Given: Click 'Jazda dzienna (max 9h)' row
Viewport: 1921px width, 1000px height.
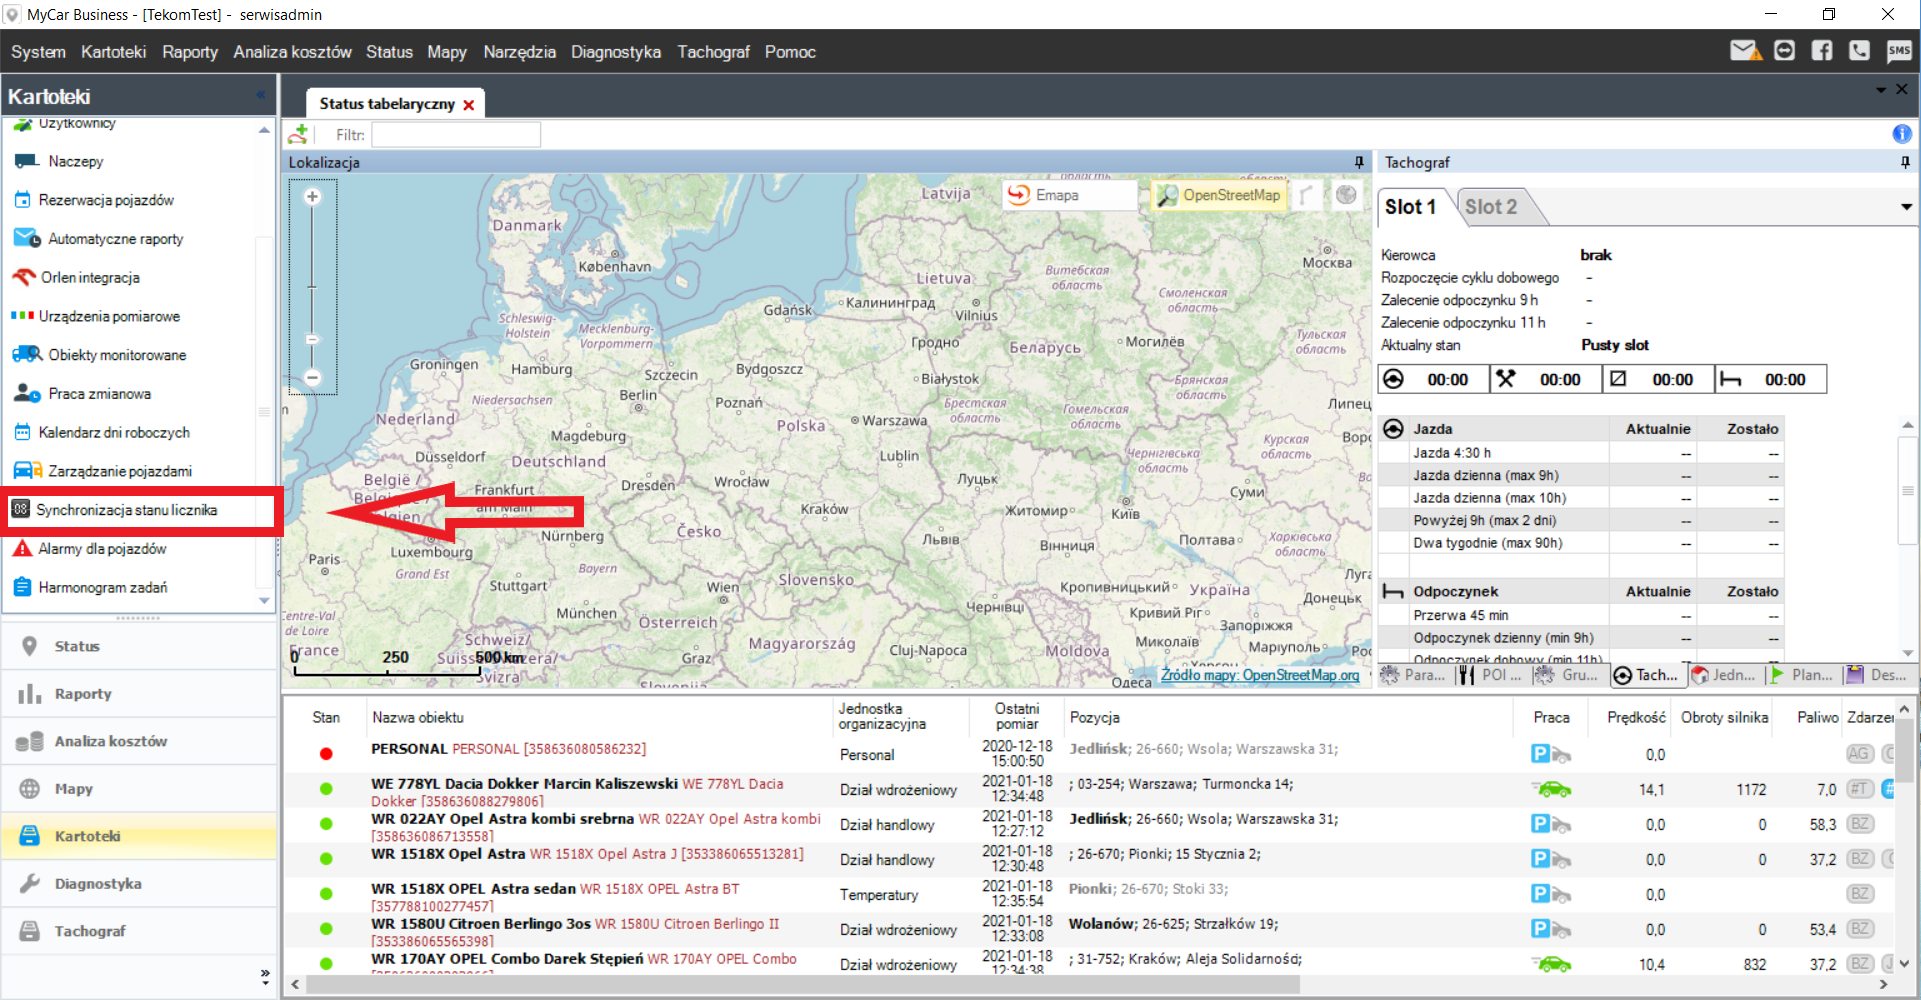Looking at the screenshot, I should pos(1580,475).
